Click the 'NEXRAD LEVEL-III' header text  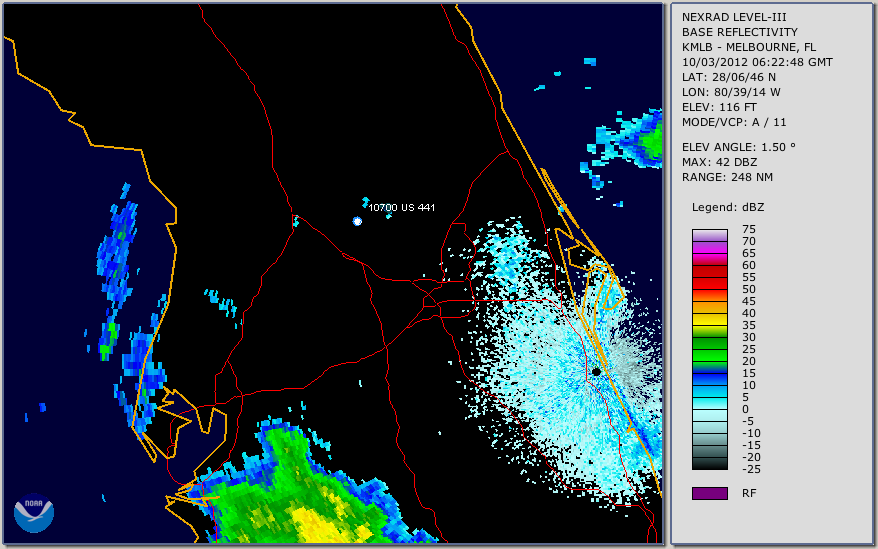pyautogui.click(x=734, y=17)
